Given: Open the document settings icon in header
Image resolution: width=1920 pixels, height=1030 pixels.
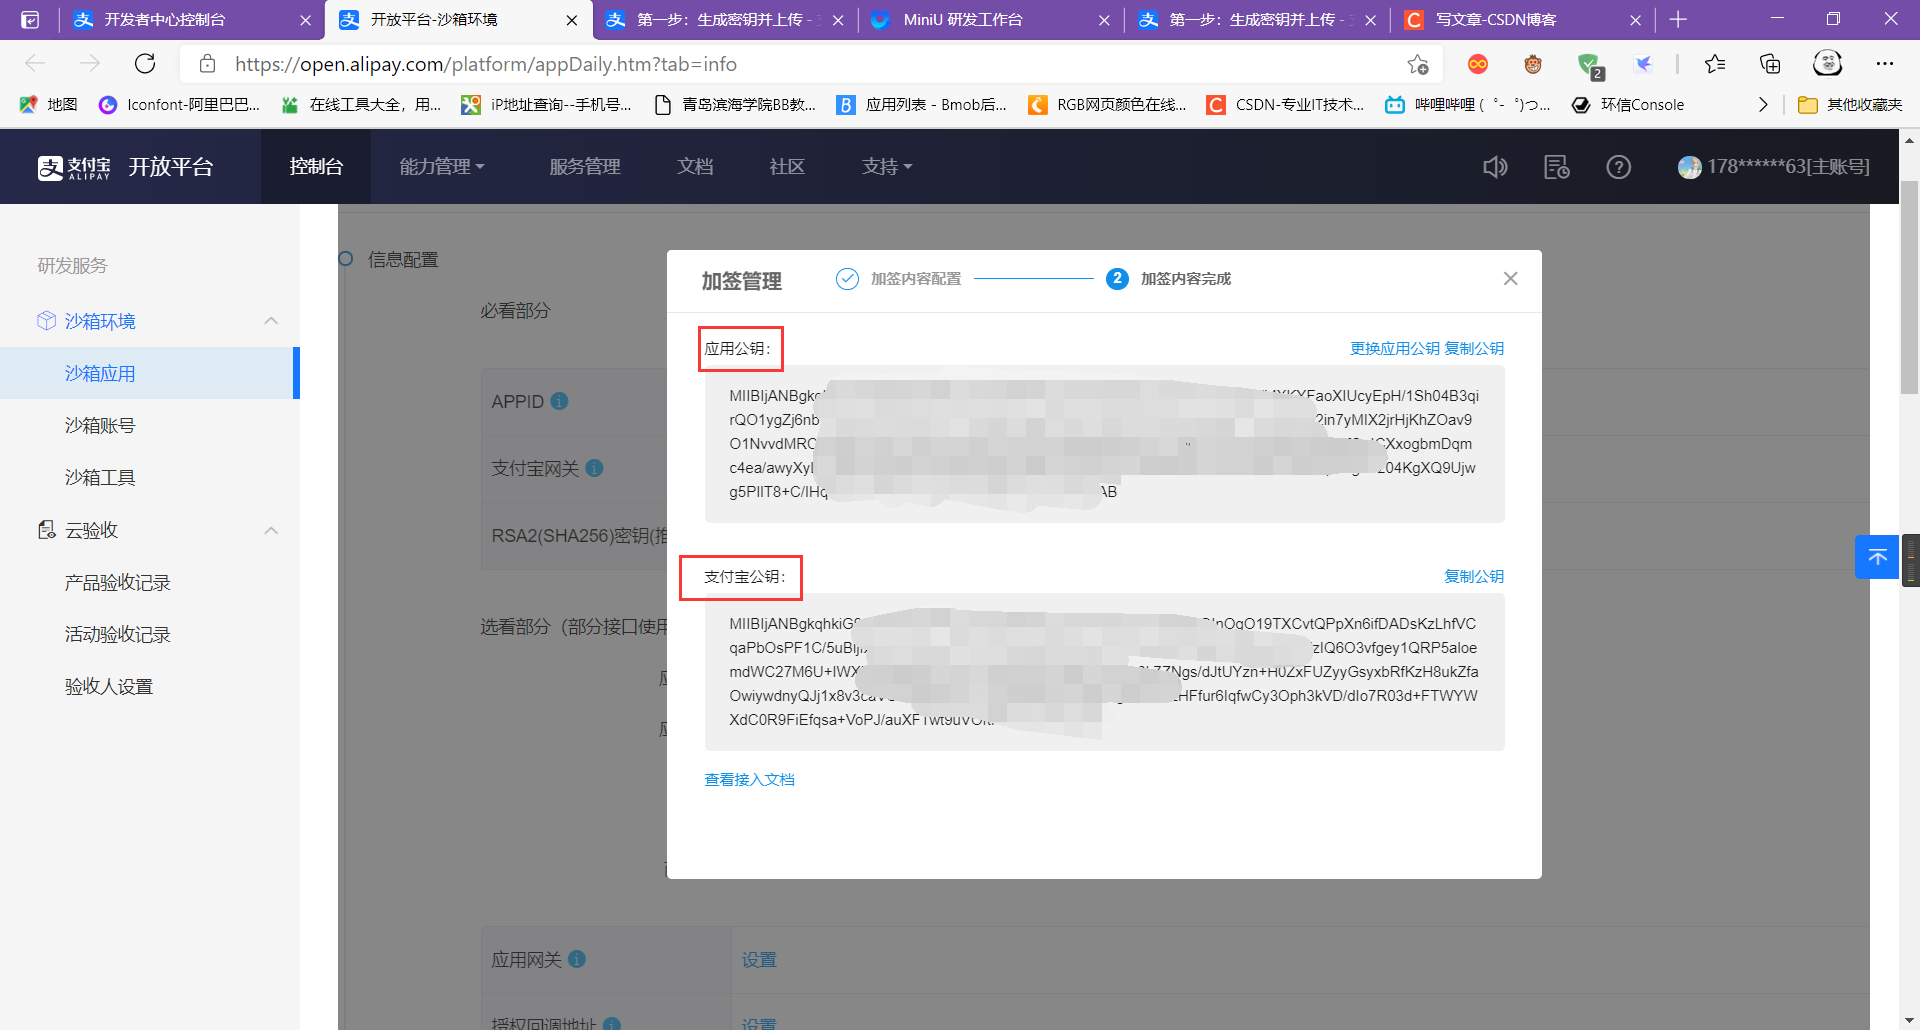Looking at the screenshot, I should [x=1557, y=167].
